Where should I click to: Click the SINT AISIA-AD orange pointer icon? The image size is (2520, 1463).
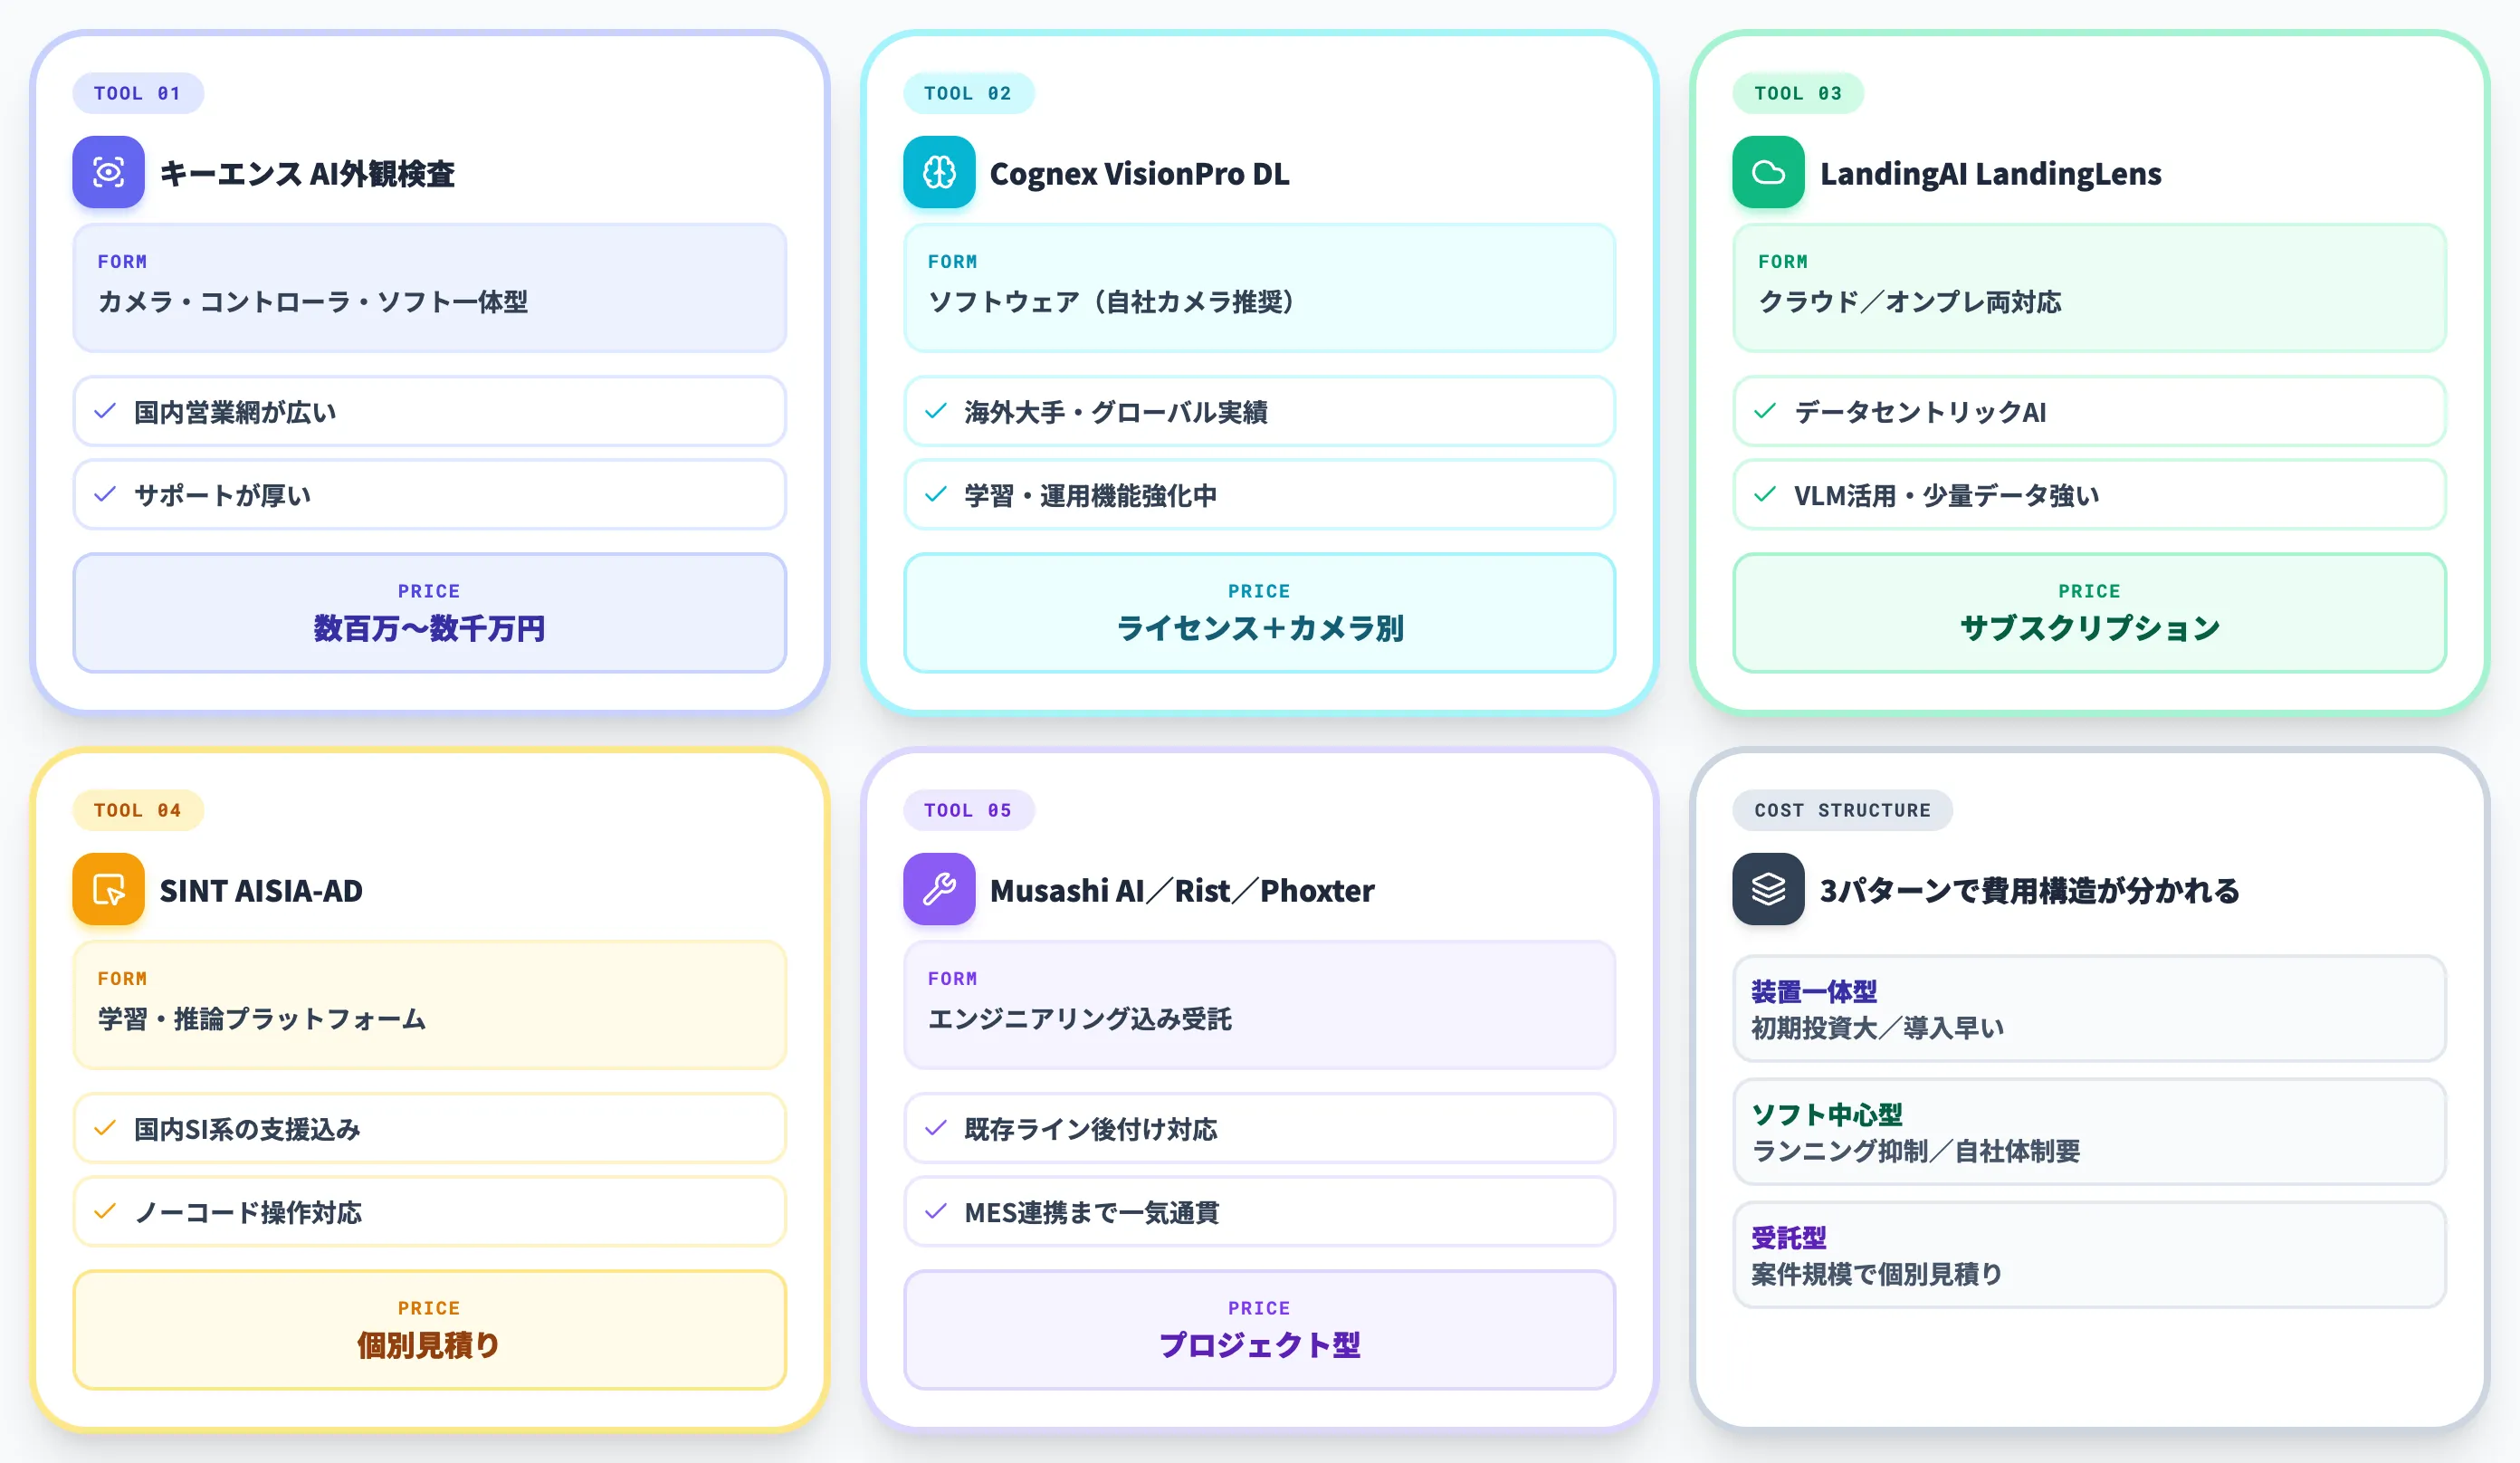(x=108, y=889)
